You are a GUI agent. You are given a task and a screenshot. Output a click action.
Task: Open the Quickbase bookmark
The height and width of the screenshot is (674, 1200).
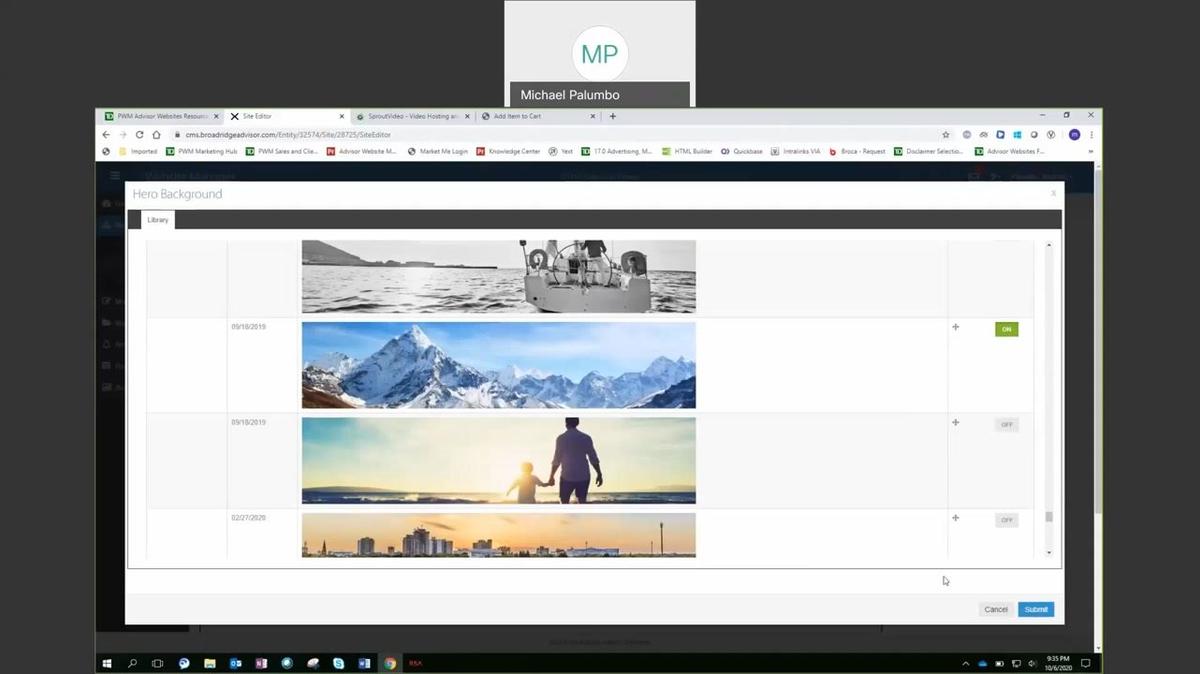[x=742, y=151]
